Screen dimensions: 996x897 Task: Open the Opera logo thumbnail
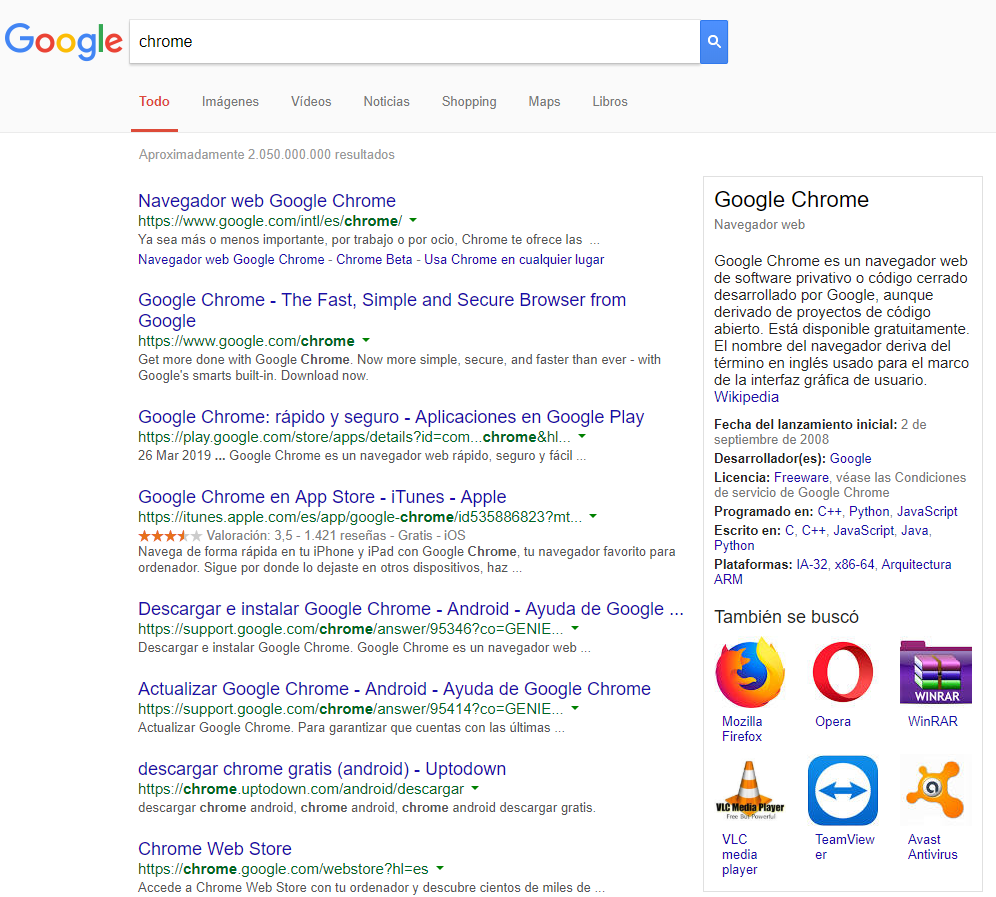843,672
